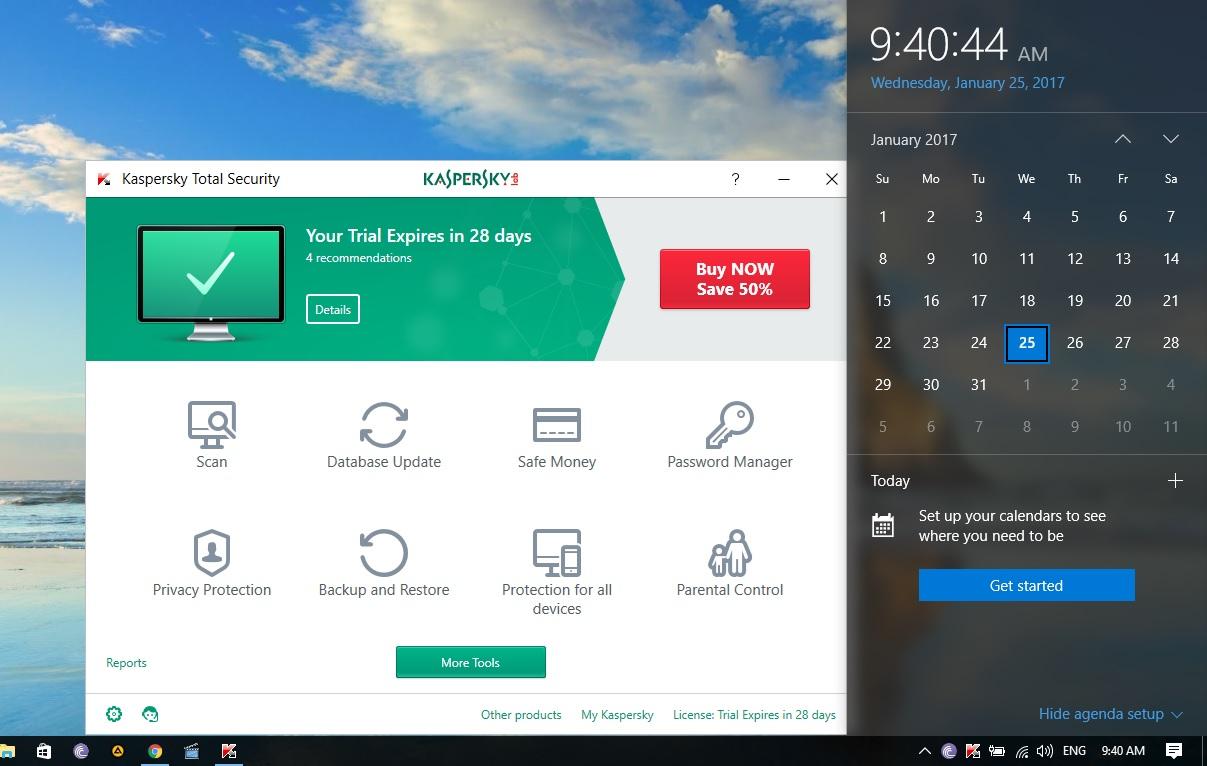Click Your Trial Expires in 28 days heading
The height and width of the screenshot is (766, 1207).
click(x=419, y=236)
